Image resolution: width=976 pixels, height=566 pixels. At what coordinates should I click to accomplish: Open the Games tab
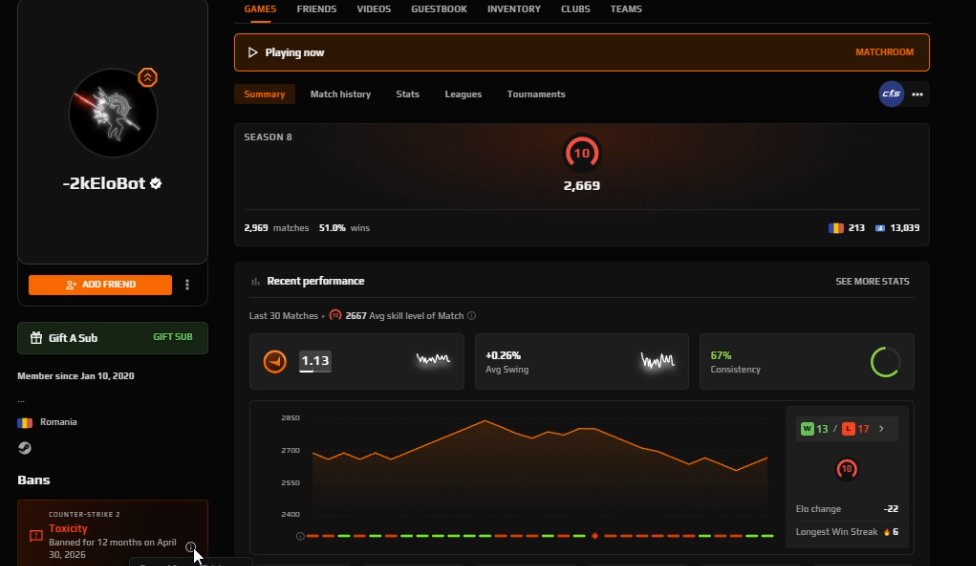pos(260,9)
